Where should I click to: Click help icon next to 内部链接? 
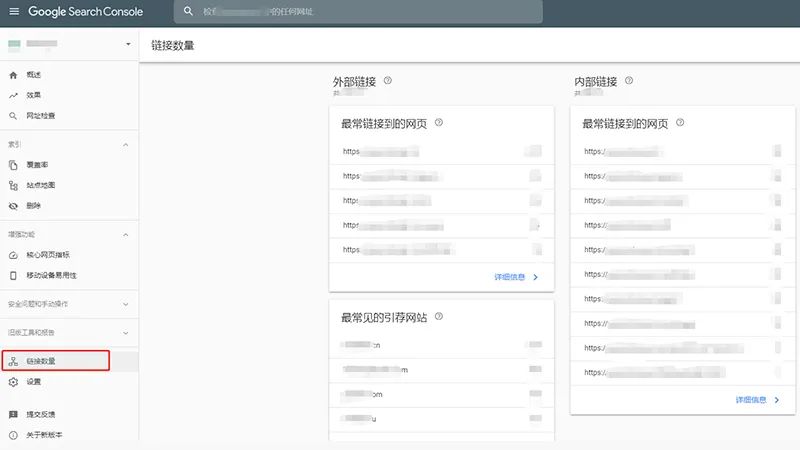tap(629, 80)
